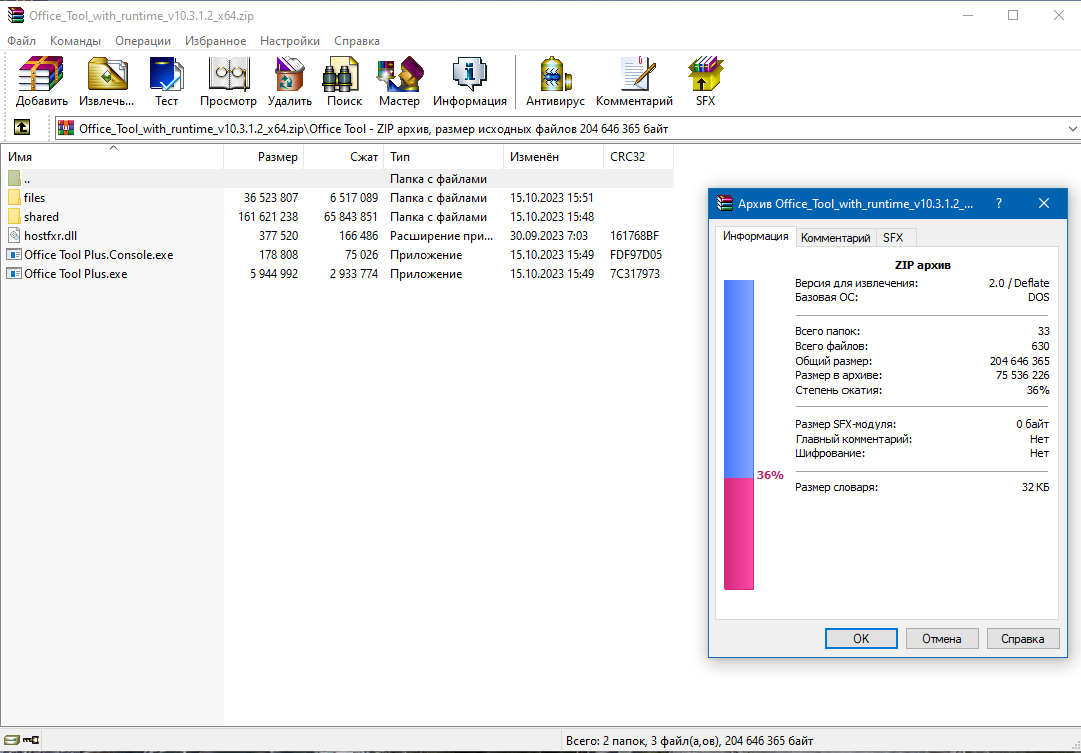Click the drive icon in status bar

point(12,741)
